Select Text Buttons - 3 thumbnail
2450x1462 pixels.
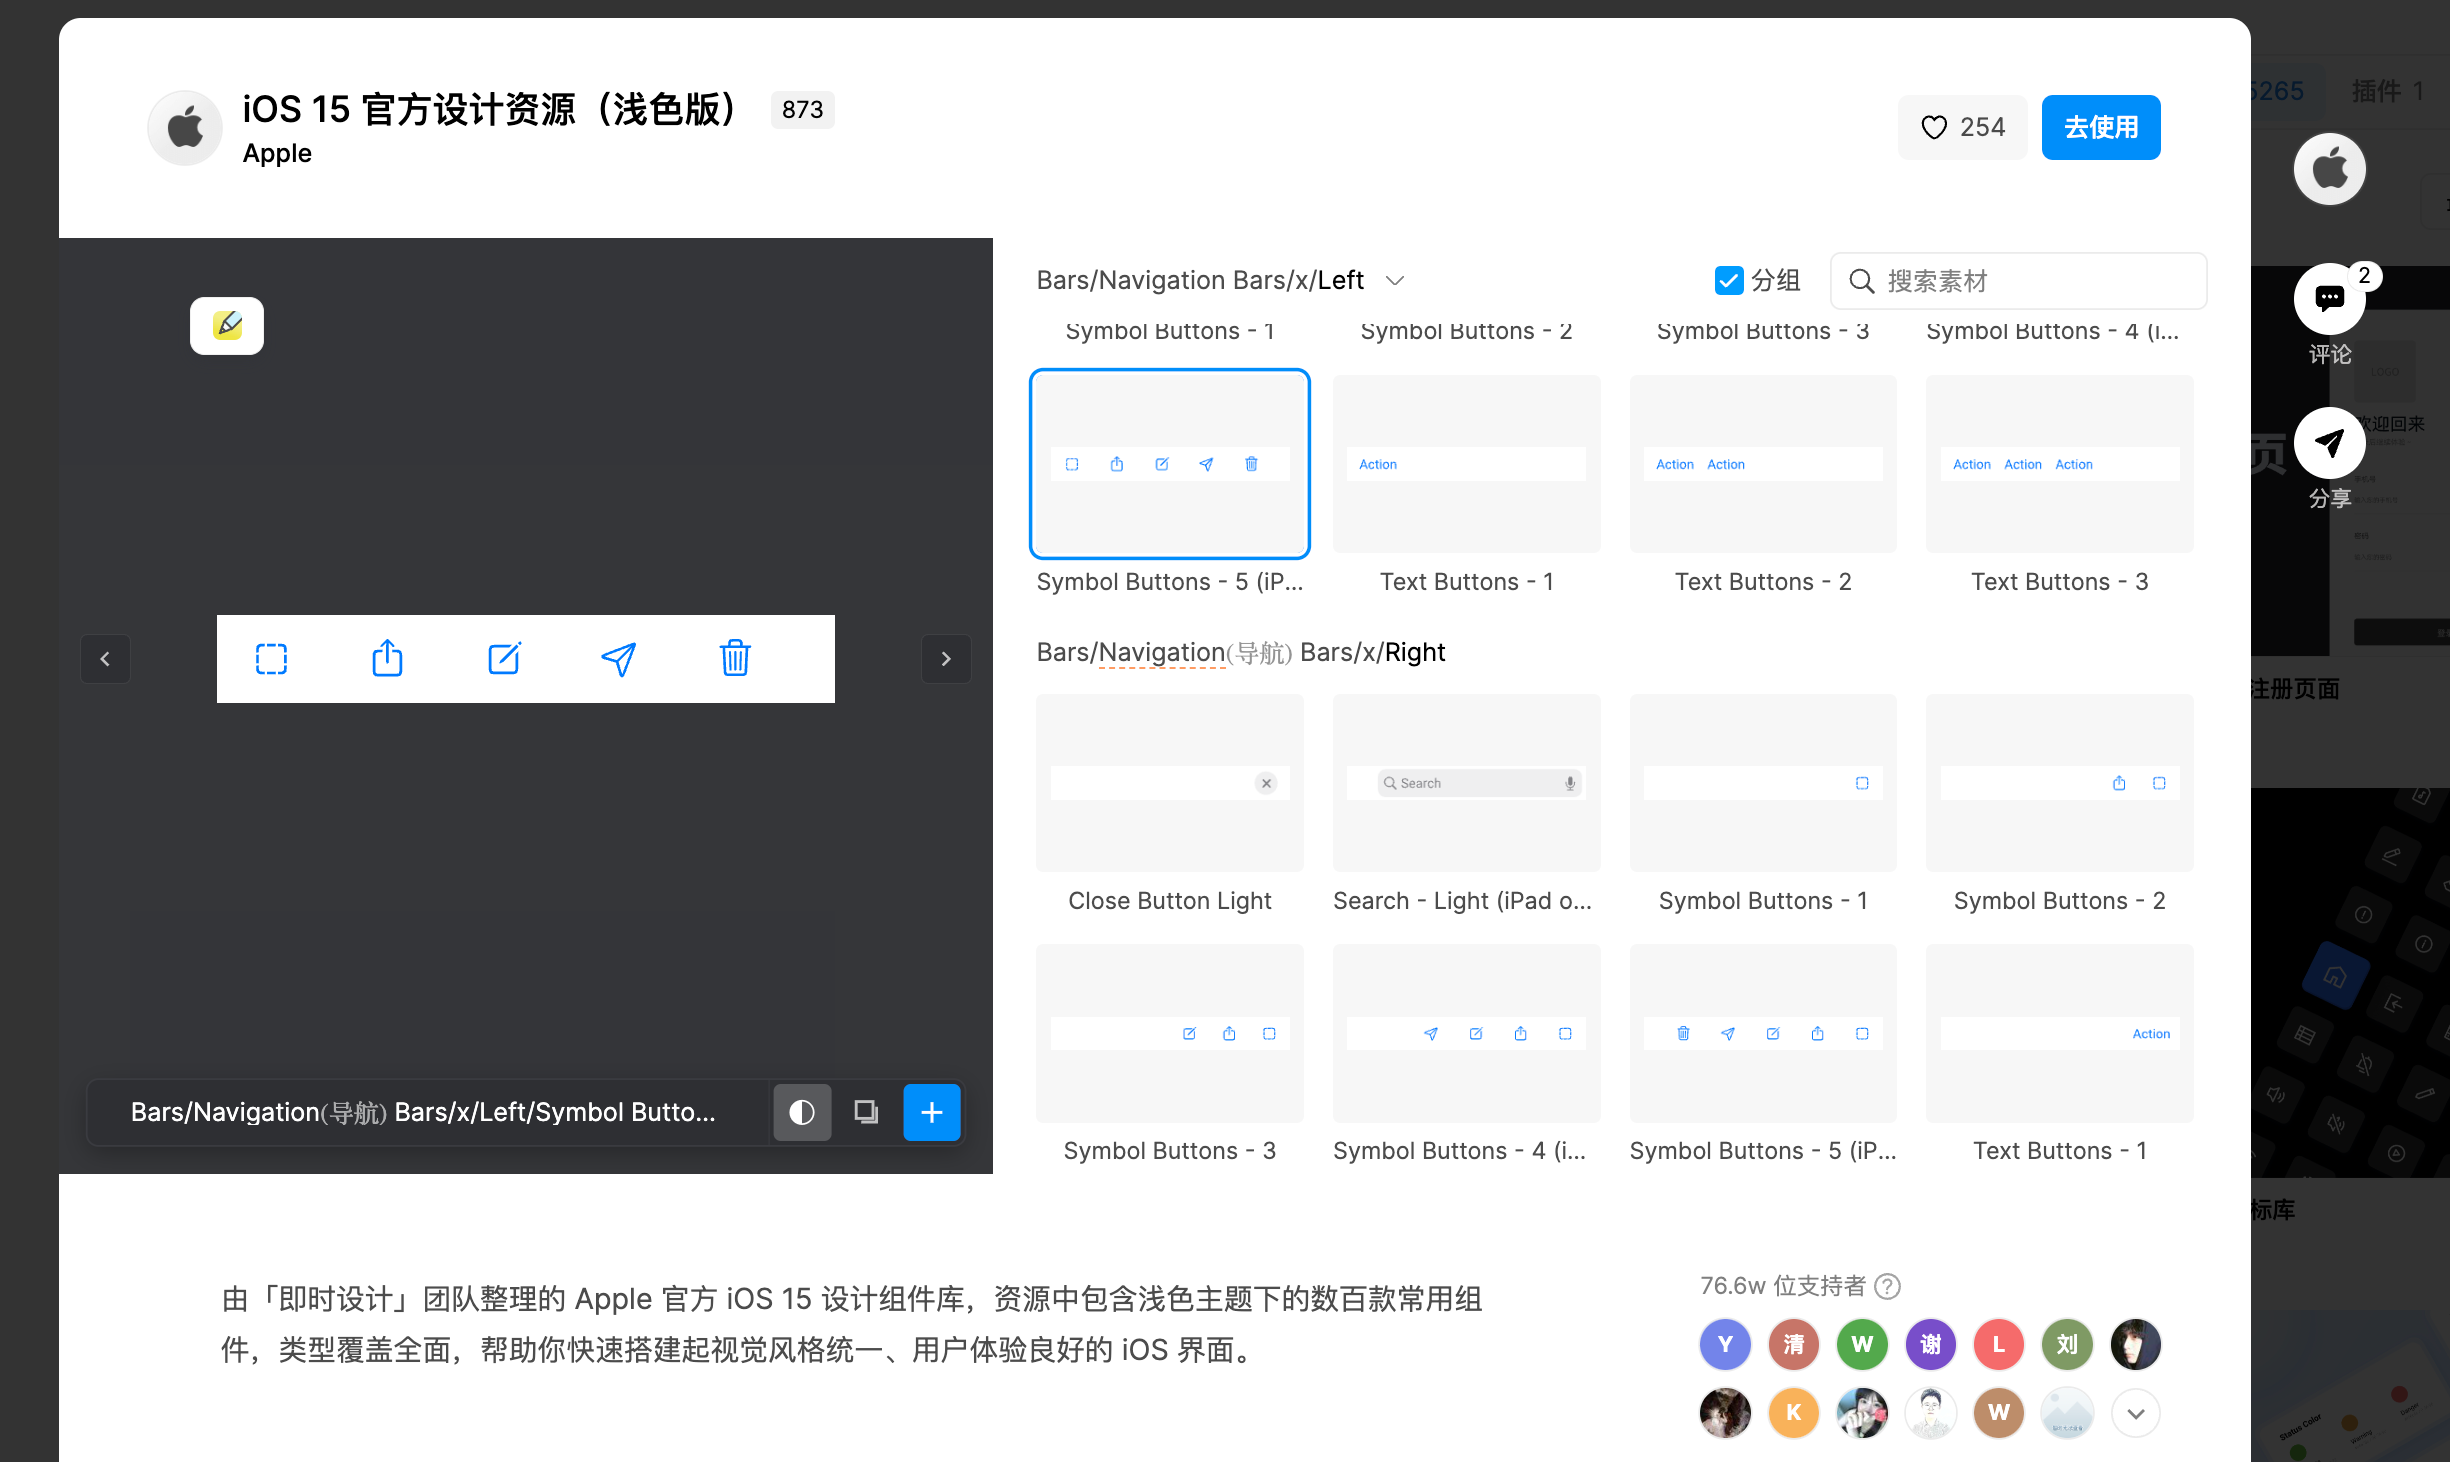2059,464
